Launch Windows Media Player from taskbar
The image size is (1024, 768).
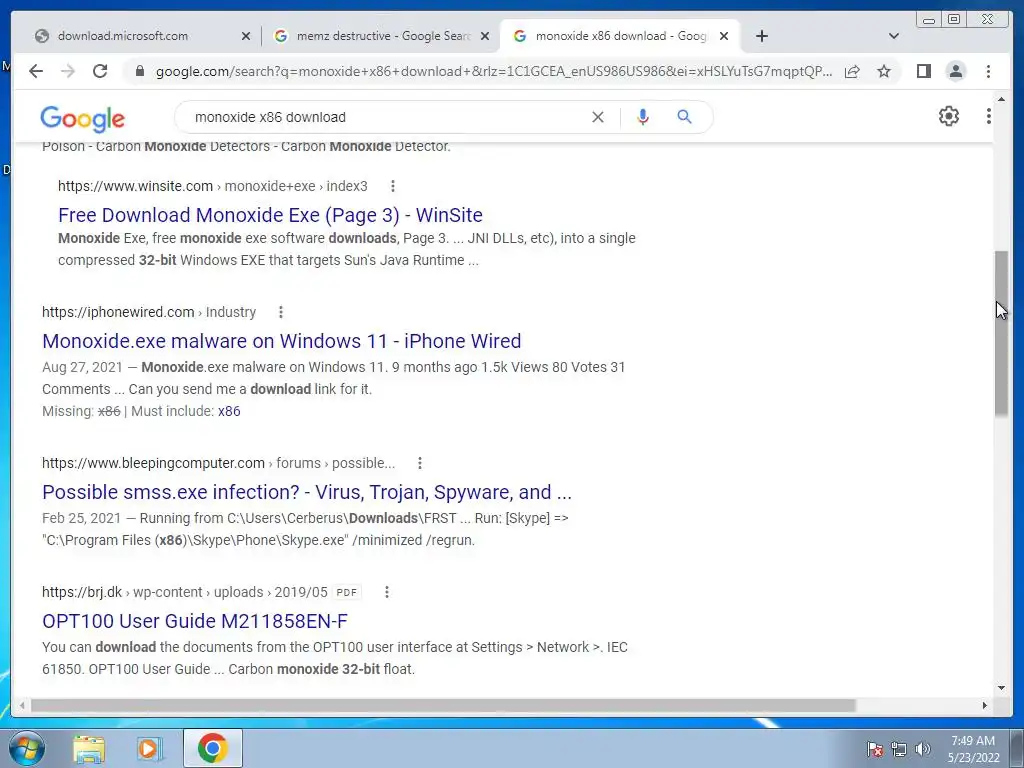point(150,748)
